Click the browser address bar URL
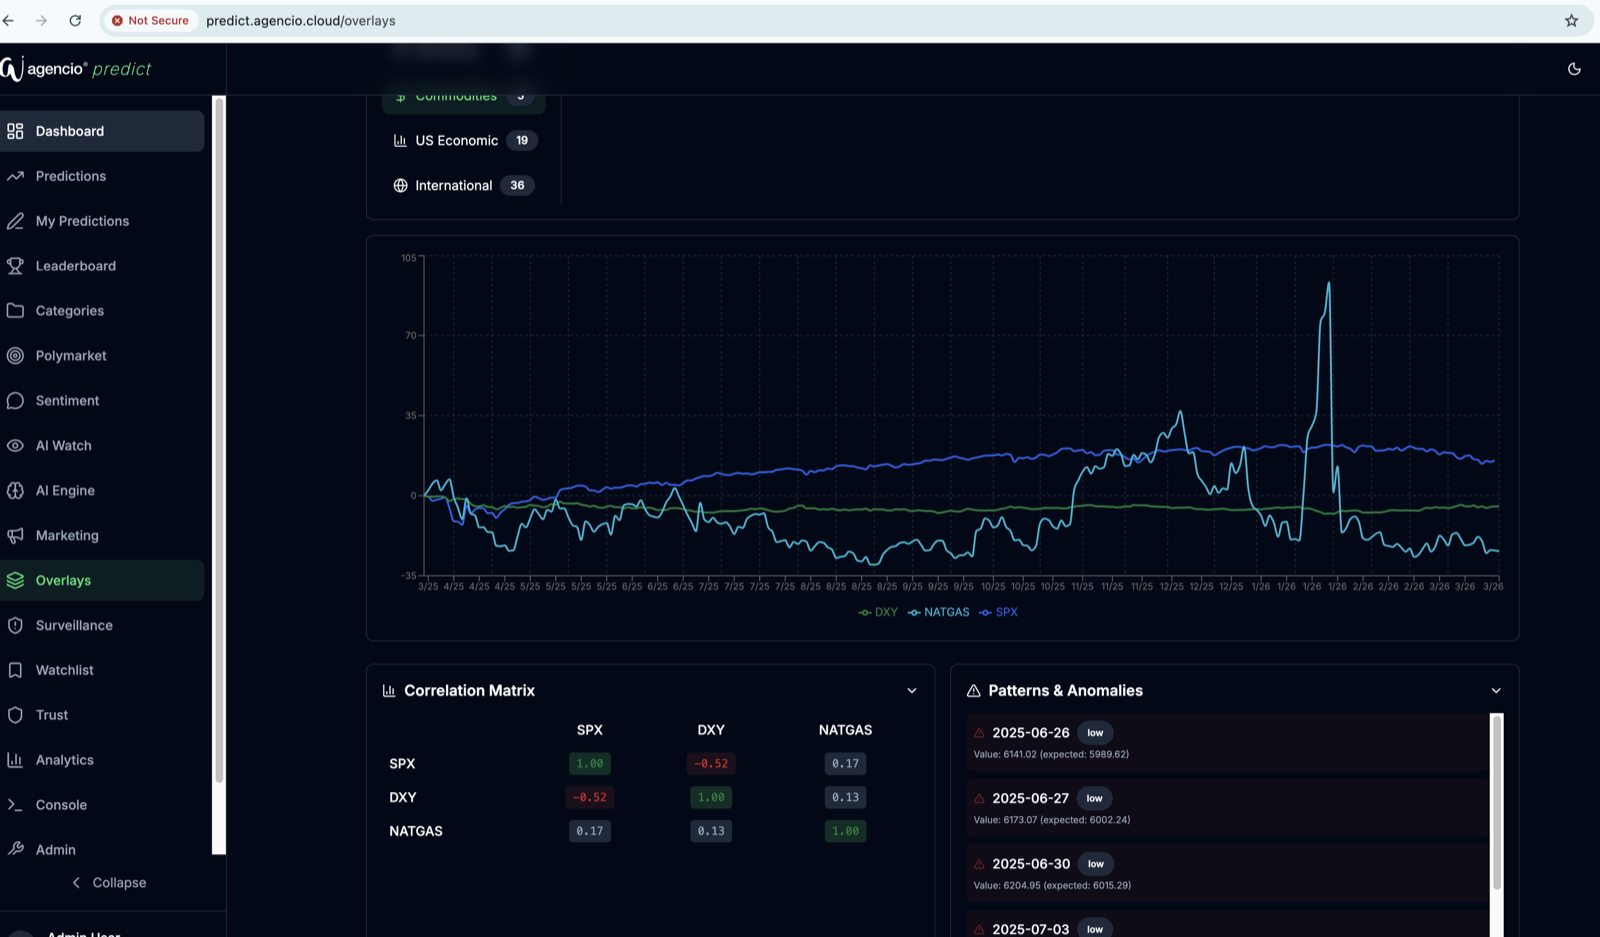 point(301,20)
